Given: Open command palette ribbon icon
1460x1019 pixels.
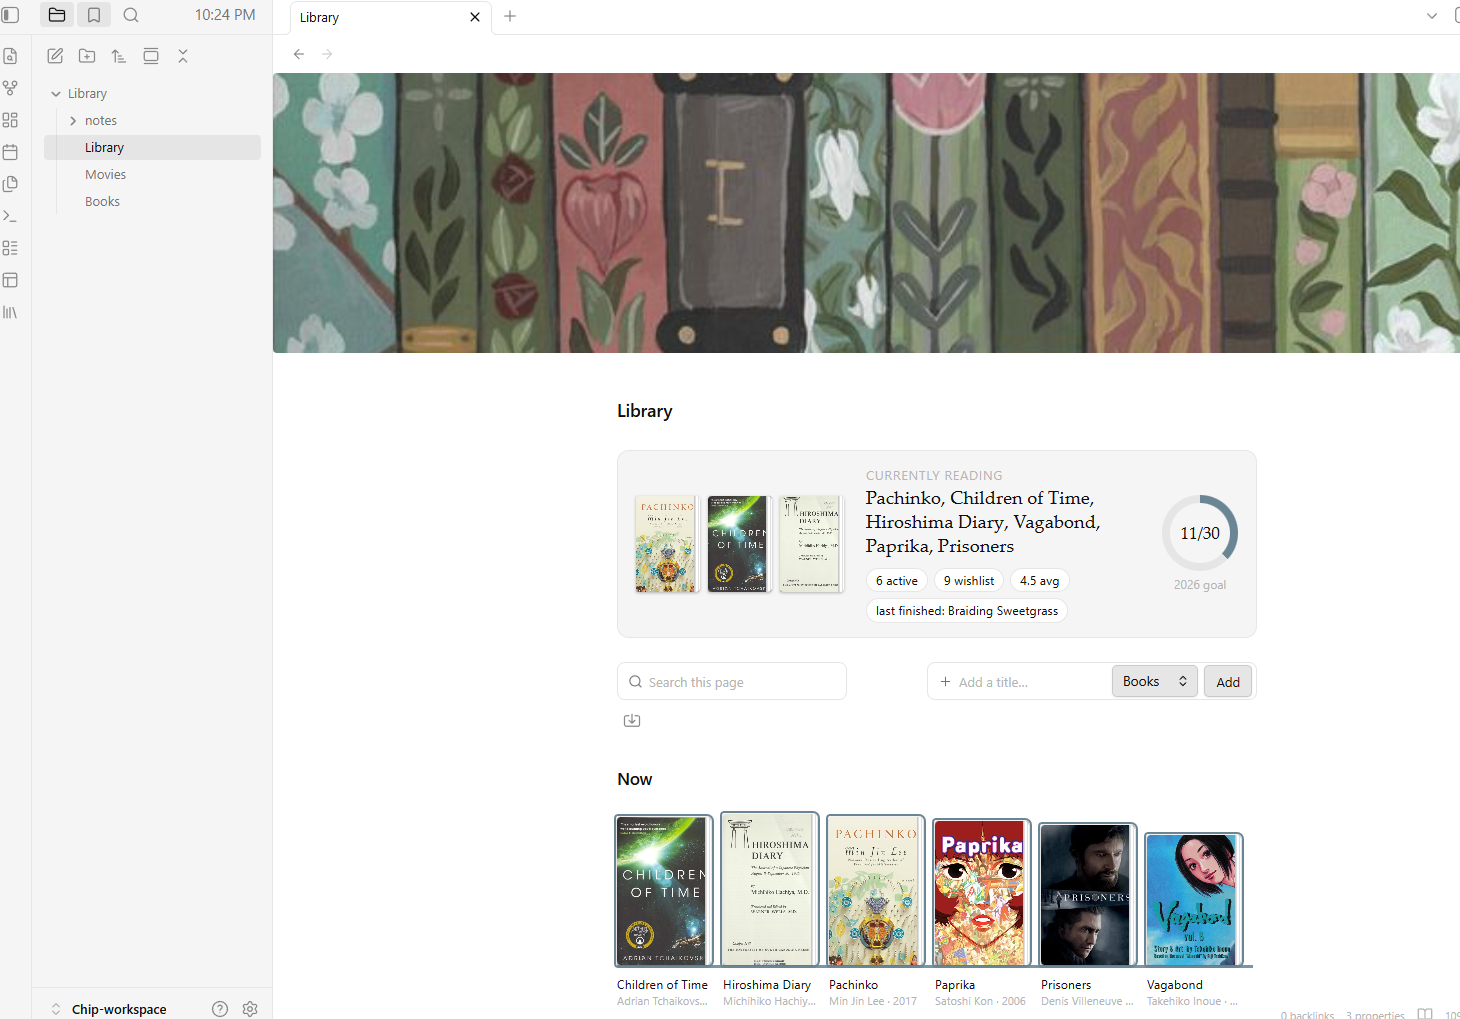Looking at the screenshot, I should click(x=10, y=216).
